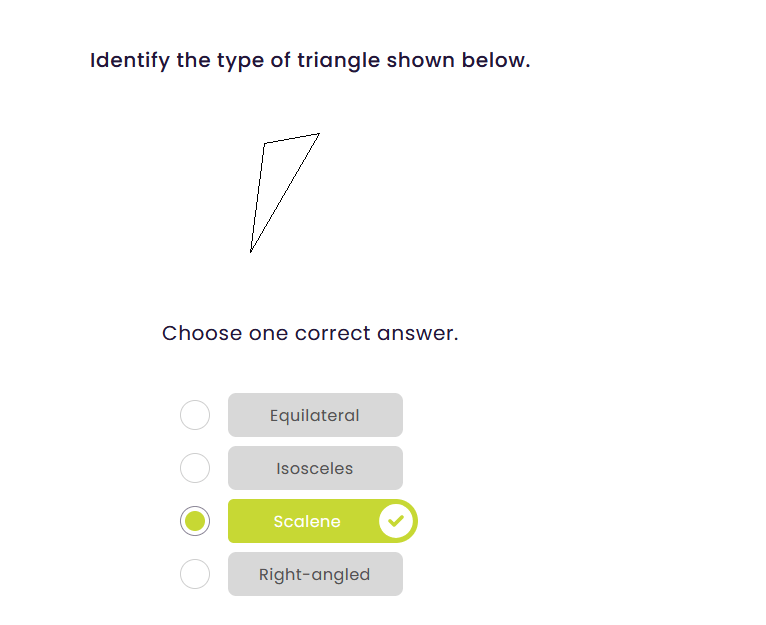Click the green Scalene answer label

tap(306, 521)
